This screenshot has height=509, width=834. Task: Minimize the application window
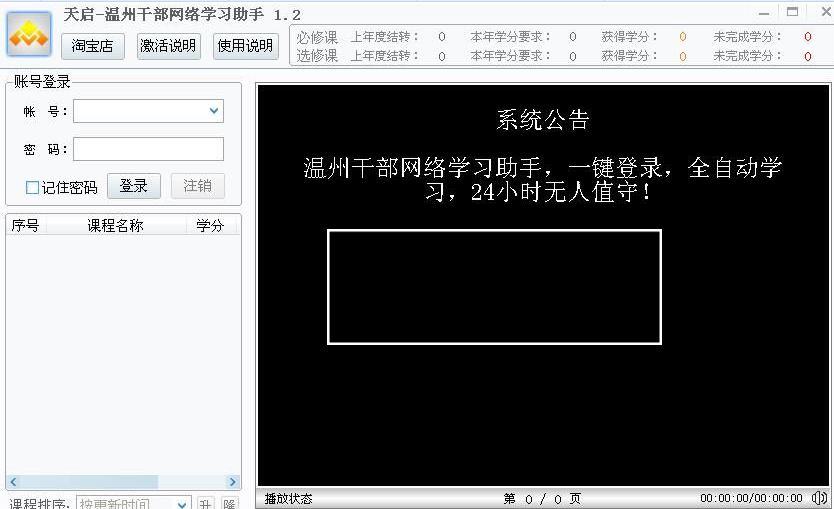point(764,13)
